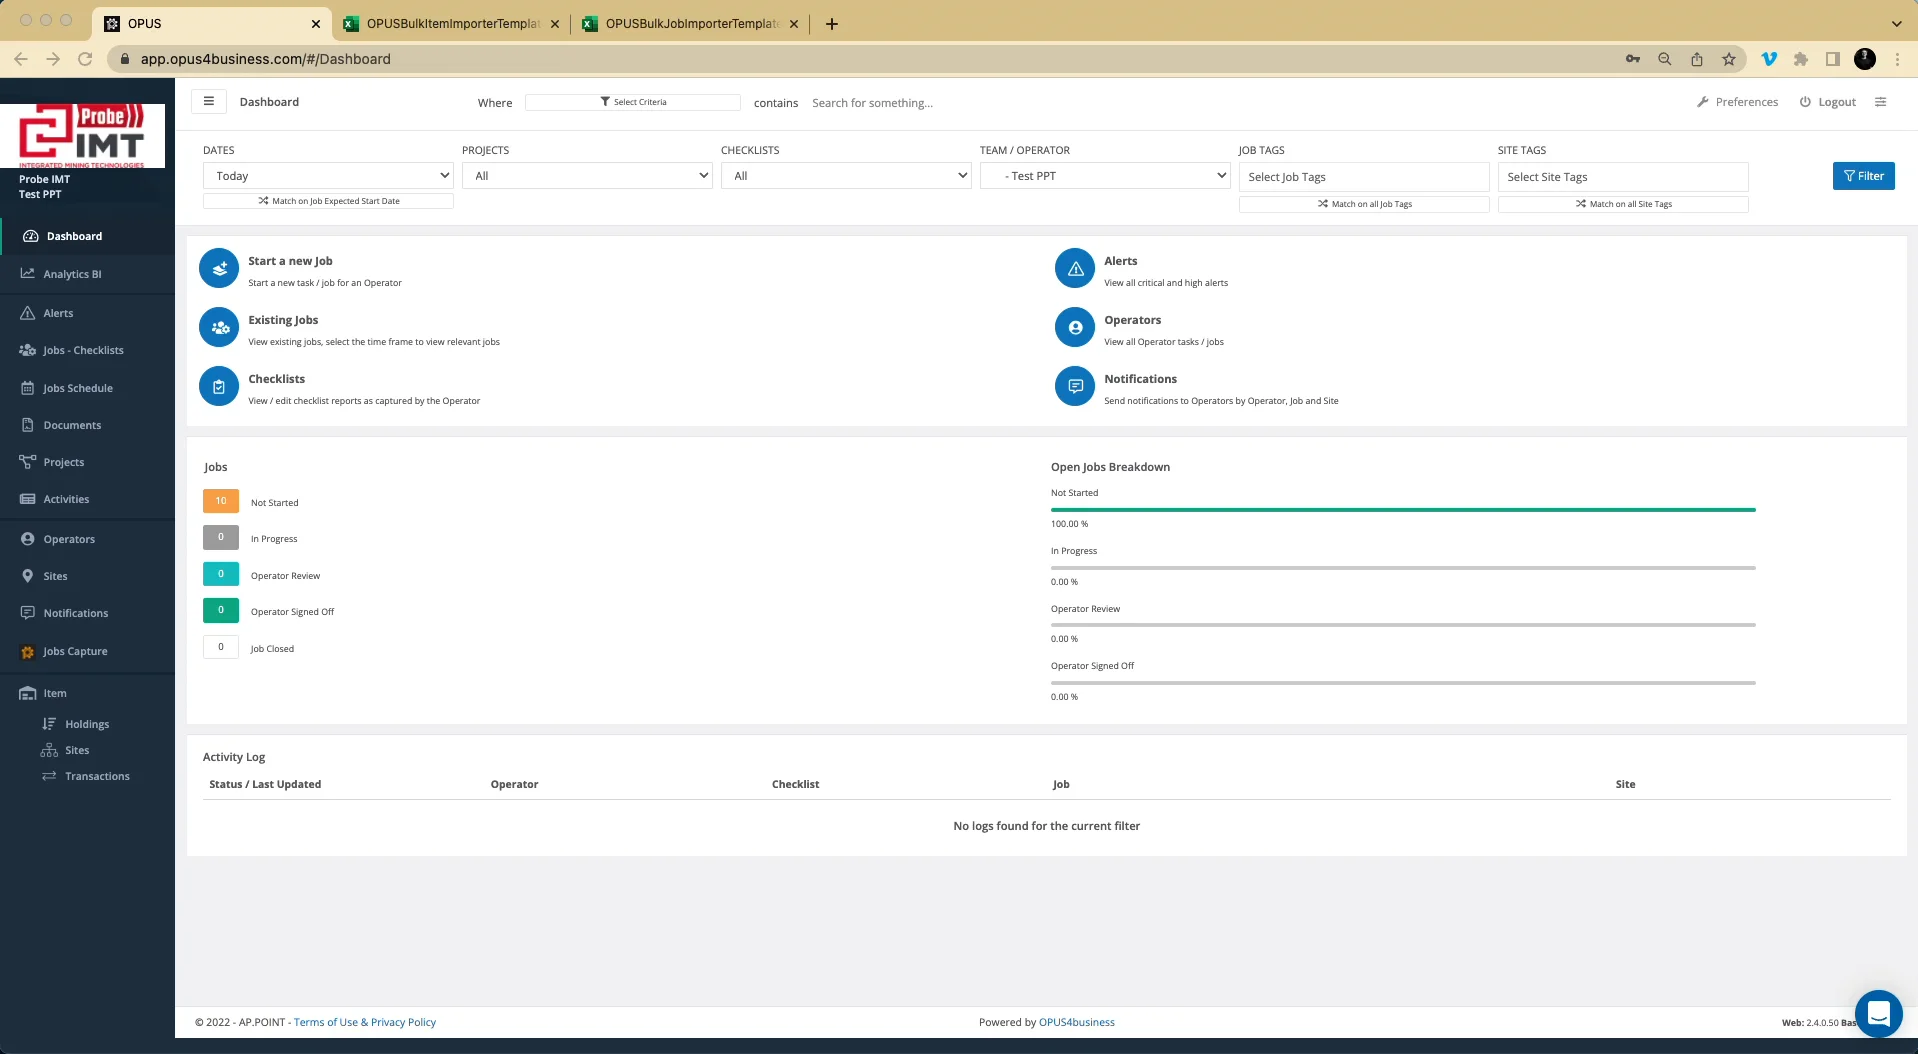The width and height of the screenshot is (1918, 1054).
Task: Open the Alerts triangle icon
Action: 1075,268
